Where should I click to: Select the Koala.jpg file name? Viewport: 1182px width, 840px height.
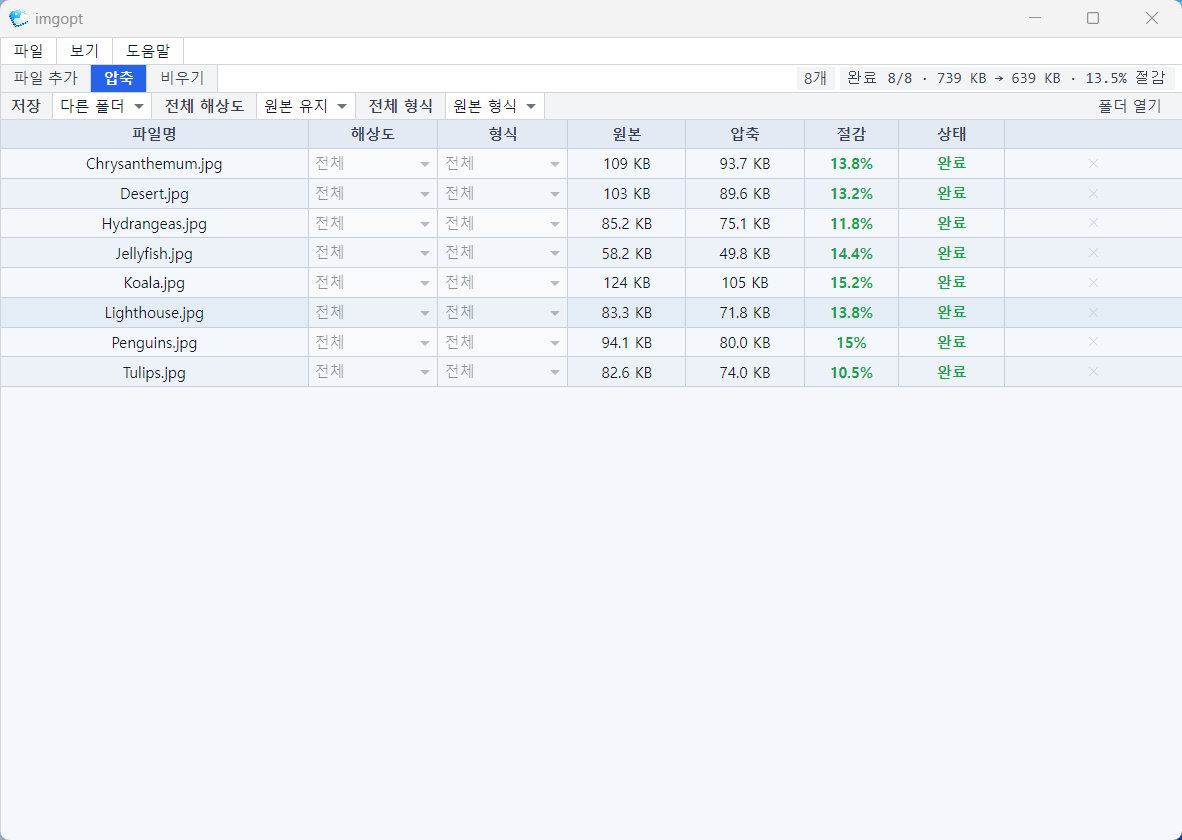(154, 283)
